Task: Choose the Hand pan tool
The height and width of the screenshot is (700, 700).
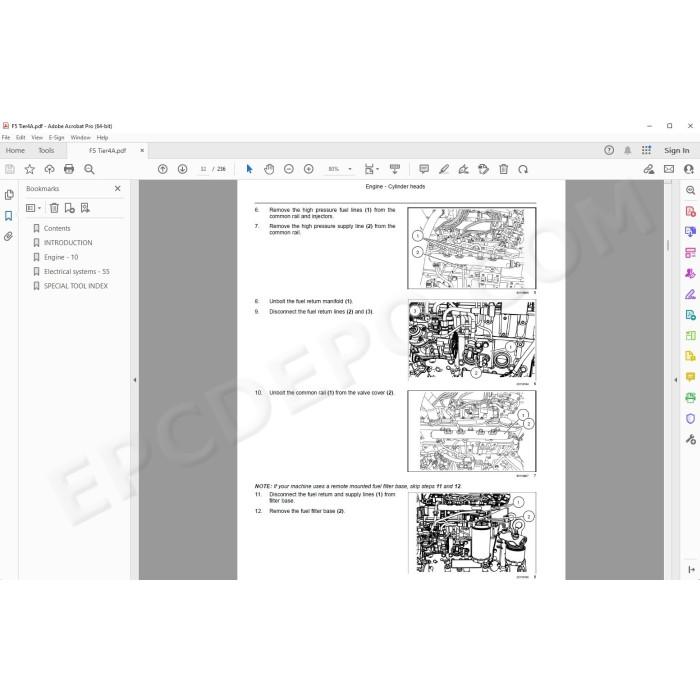Action: (x=269, y=169)
